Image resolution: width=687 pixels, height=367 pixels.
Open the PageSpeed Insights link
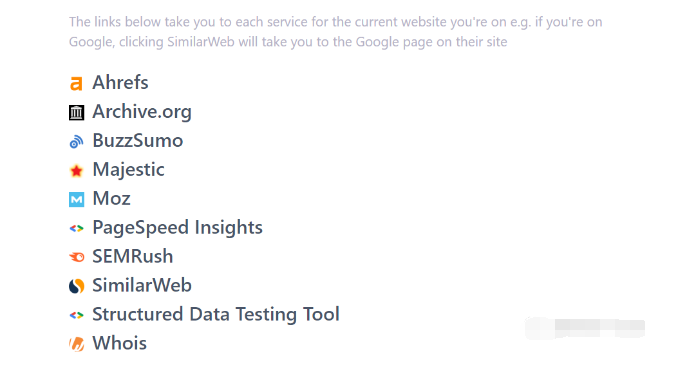click(x=177, y=228)
